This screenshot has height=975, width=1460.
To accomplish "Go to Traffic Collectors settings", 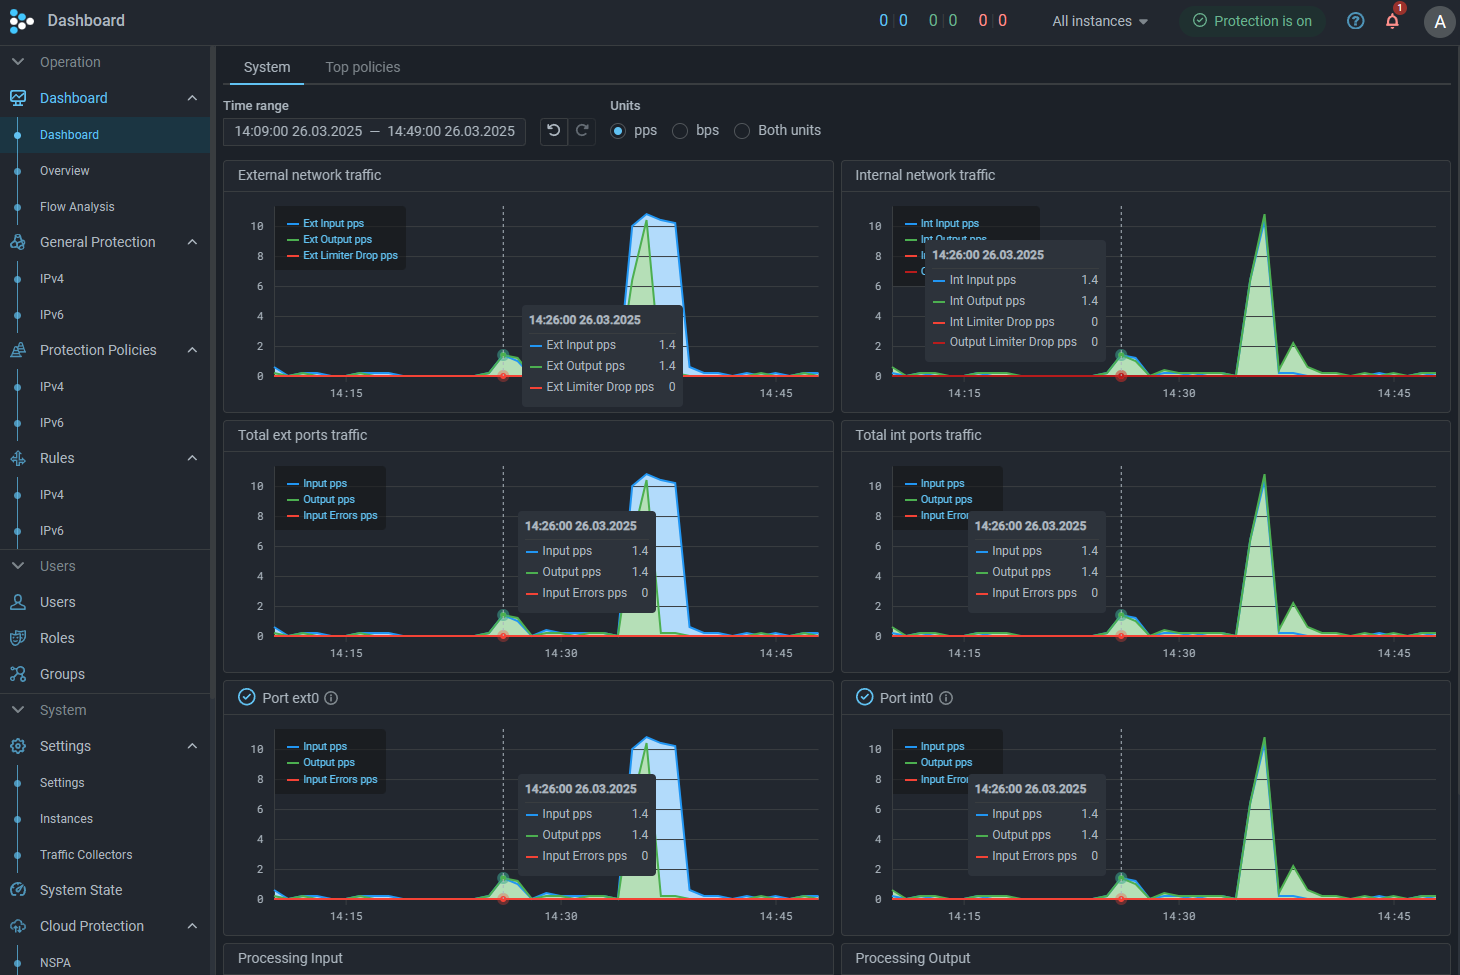I will tap(86, 855).
